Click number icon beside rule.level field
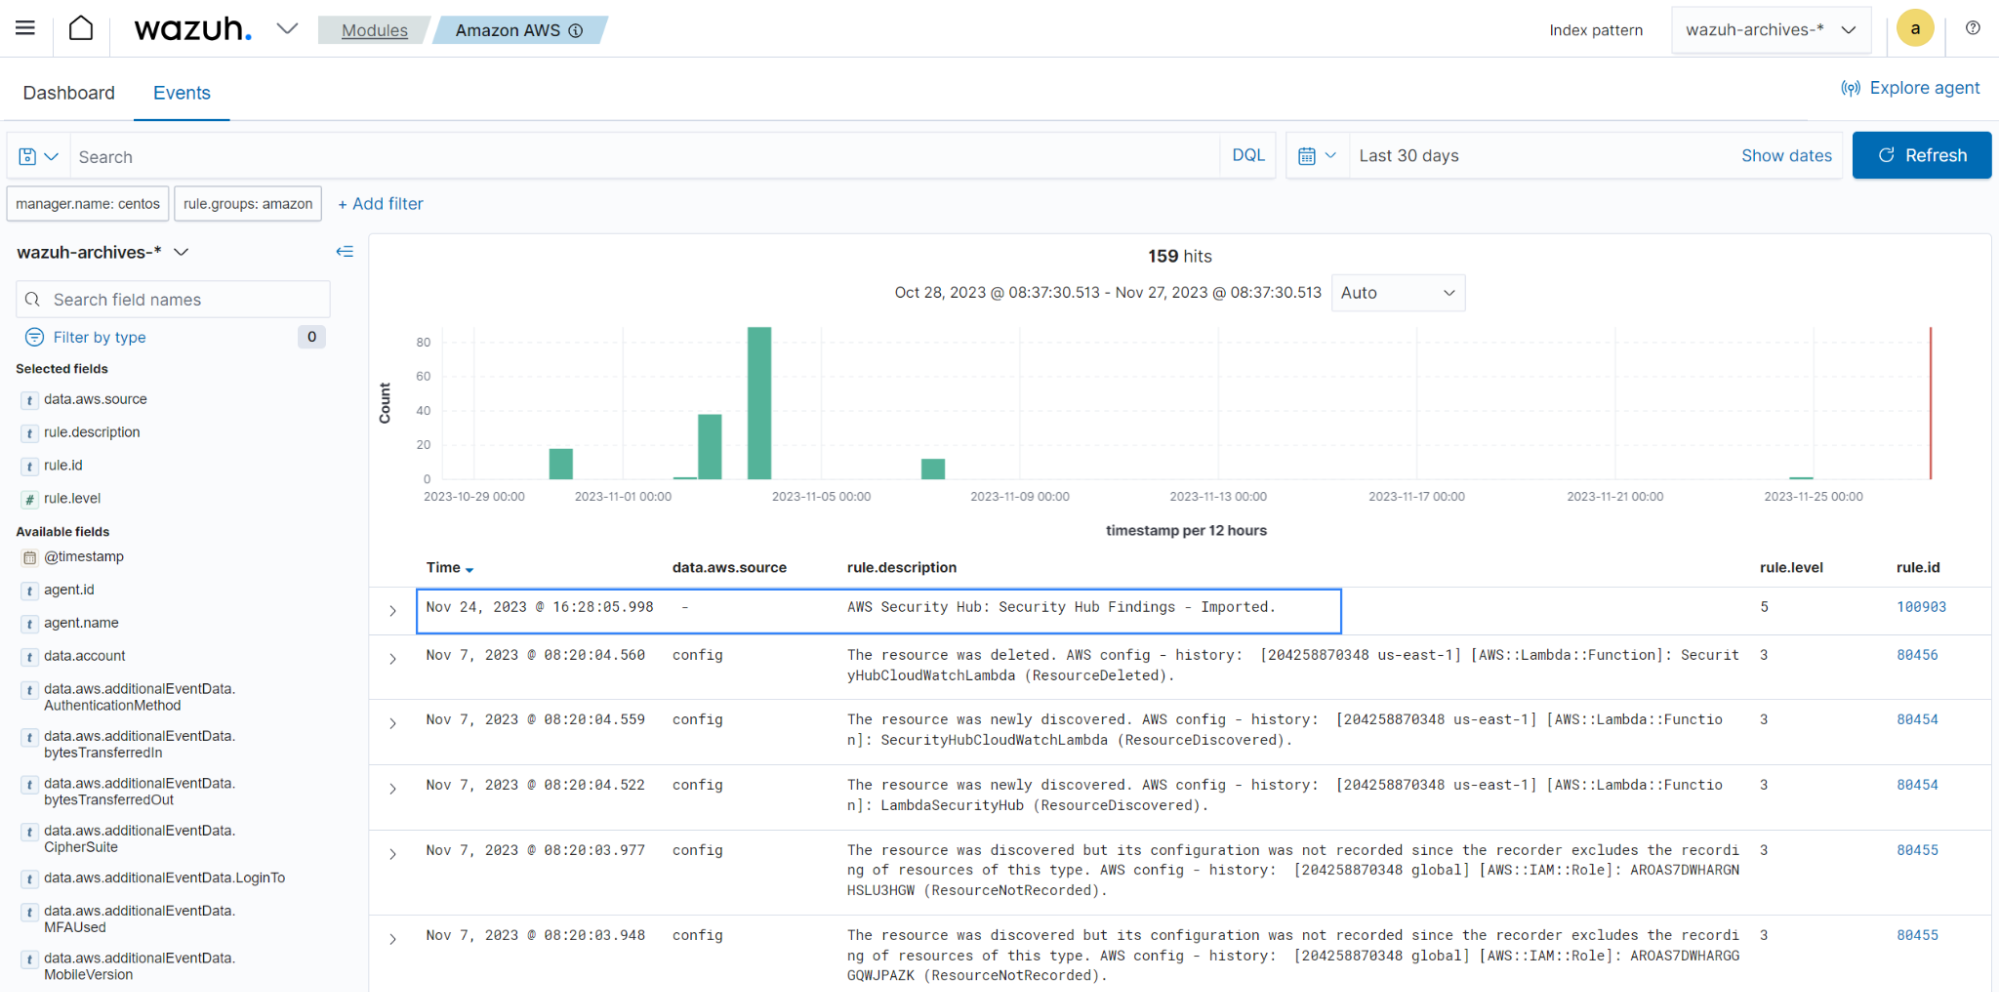This screenshot has width=1999, height=992. pos(29,499)
